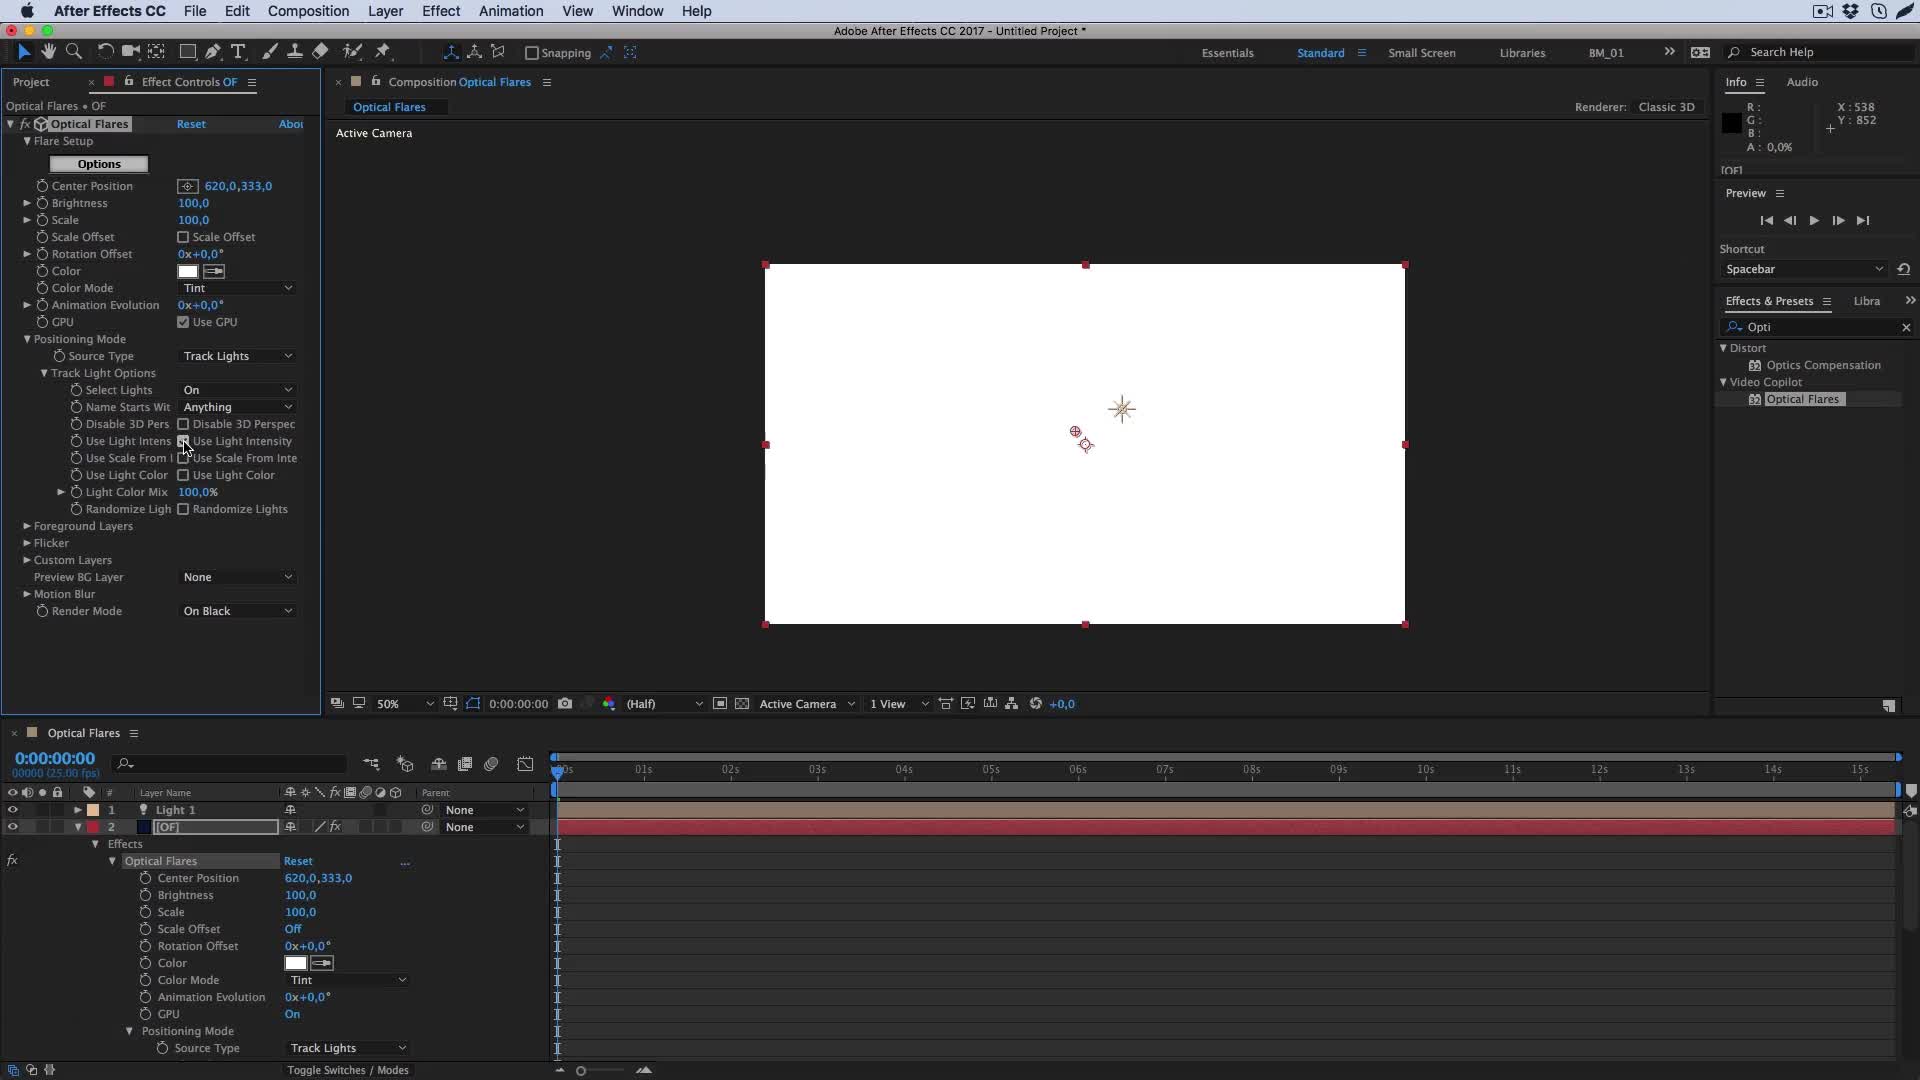Toggle visibility of the OF layer

(x=12, y=827)
